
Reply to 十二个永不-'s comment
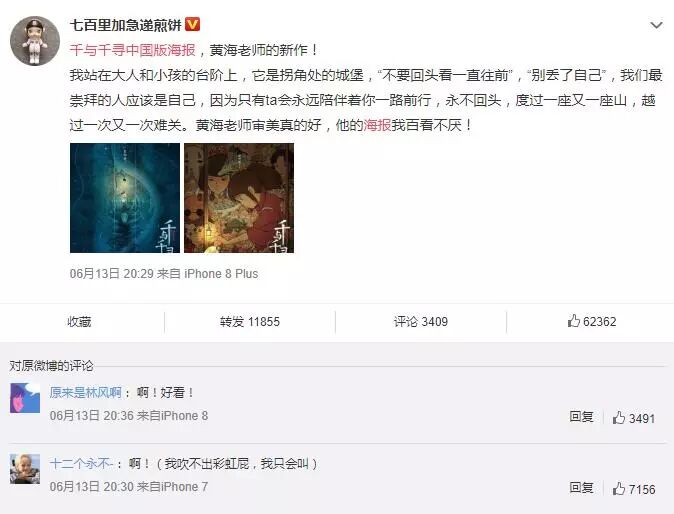tap(581, 488)
